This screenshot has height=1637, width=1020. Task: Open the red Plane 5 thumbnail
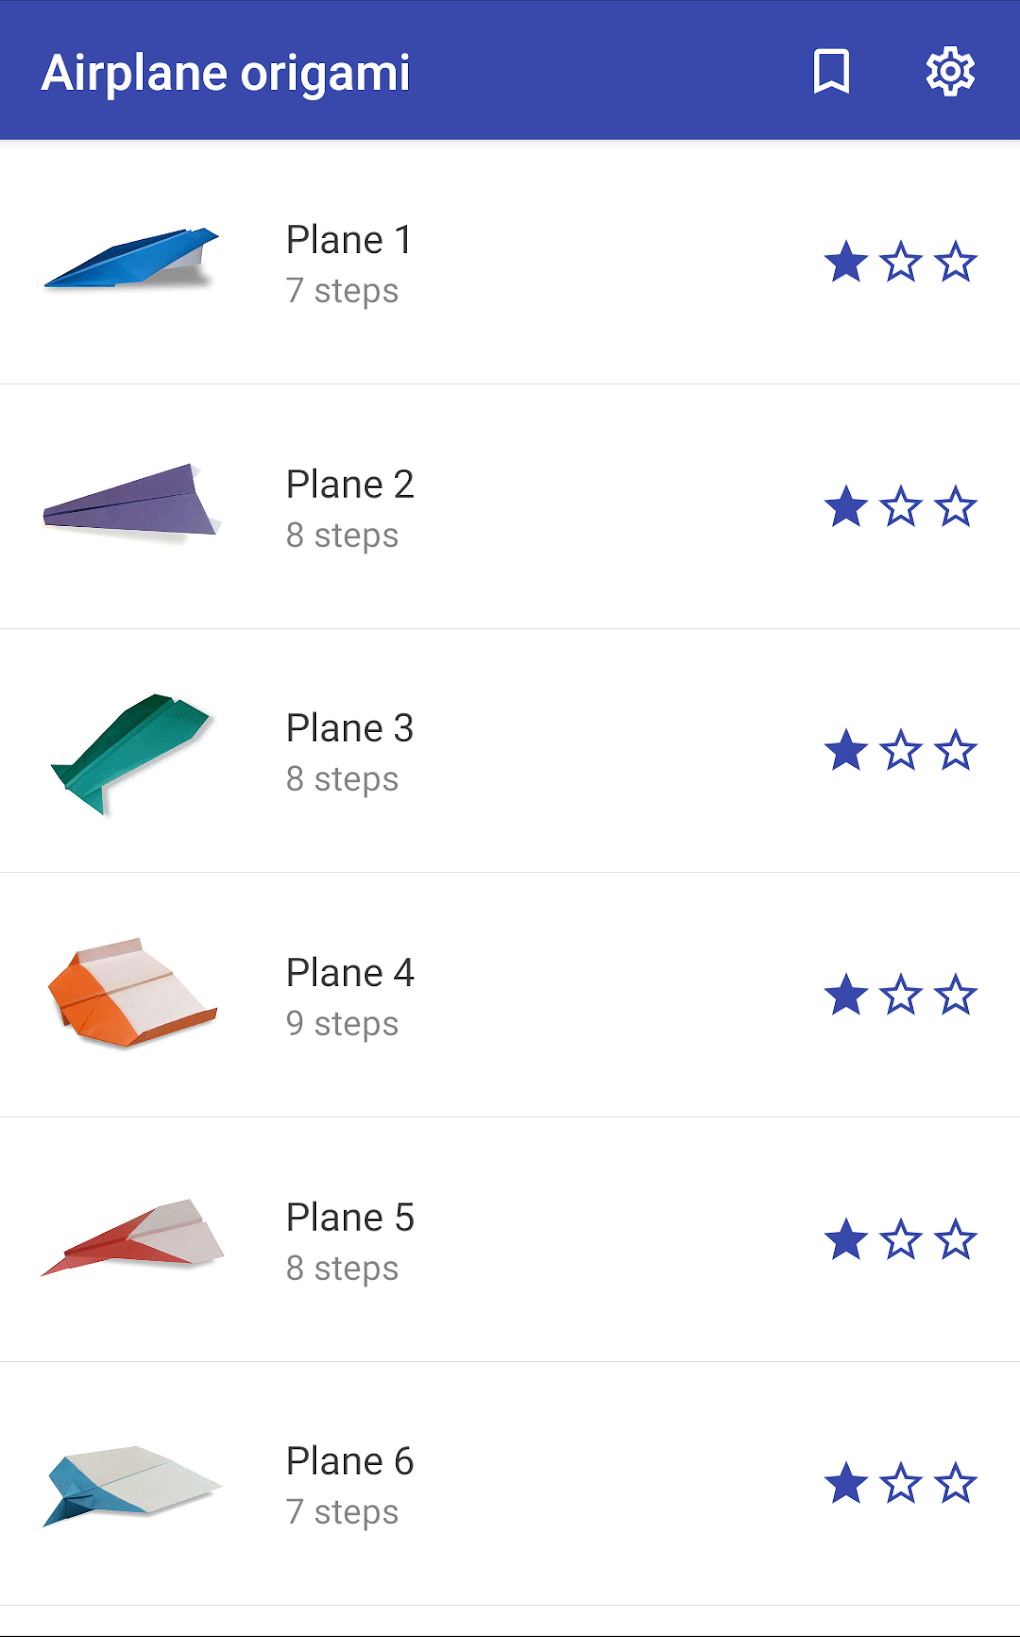[131, 1238]
